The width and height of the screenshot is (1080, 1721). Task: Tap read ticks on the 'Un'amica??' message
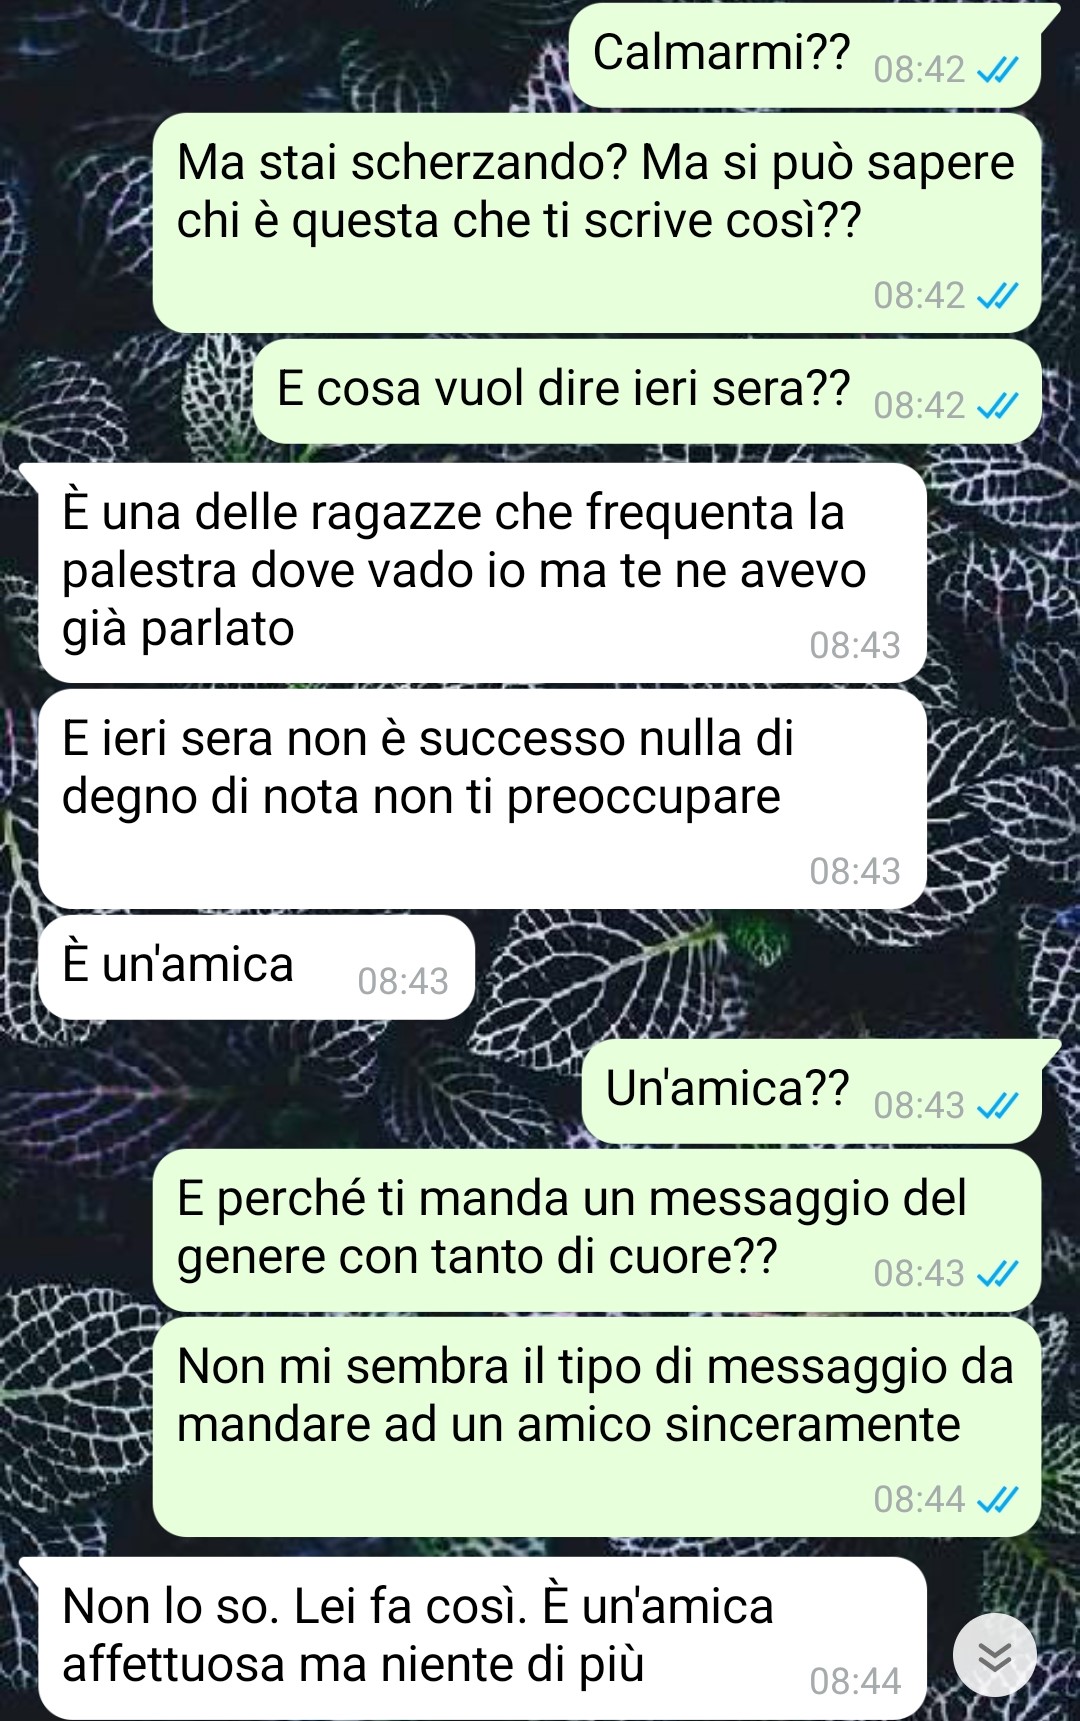997,1106
